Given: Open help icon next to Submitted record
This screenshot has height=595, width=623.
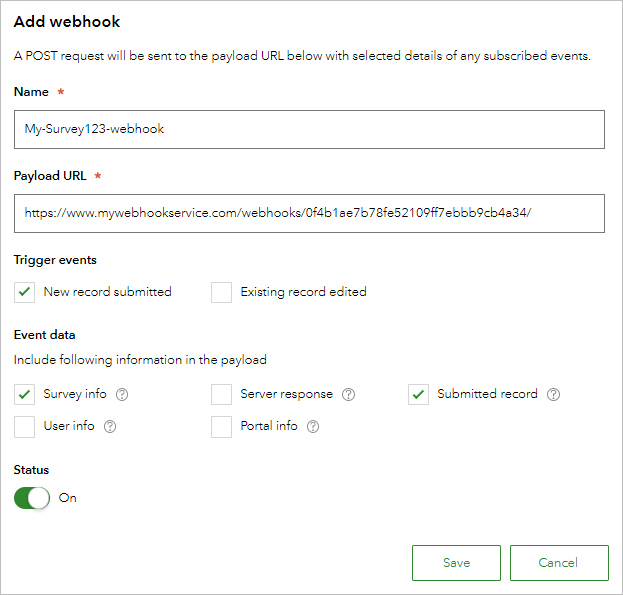Looking at the screenshot, I should [553, 394].
